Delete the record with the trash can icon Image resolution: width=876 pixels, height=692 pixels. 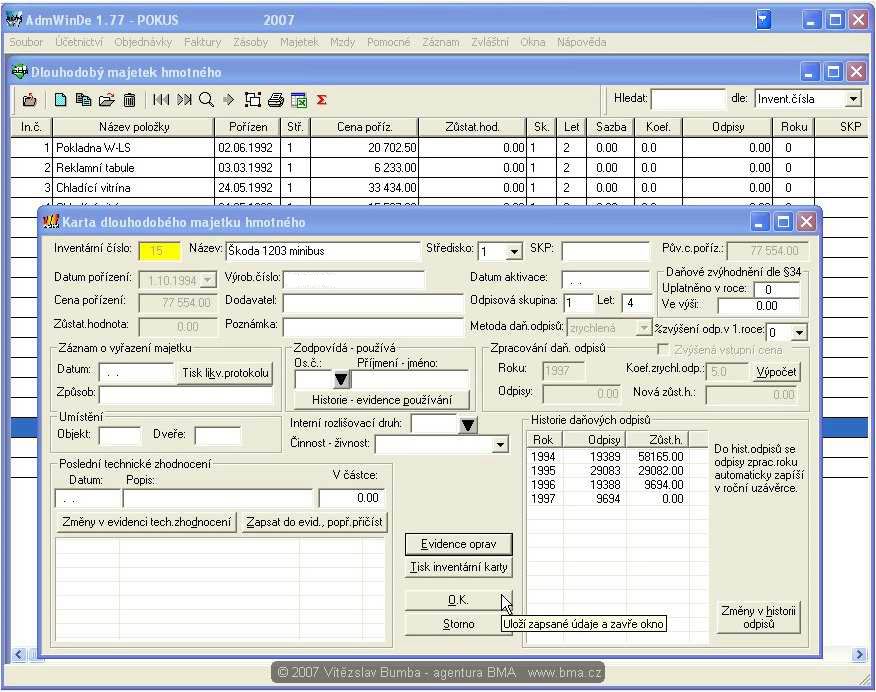[129, 100]
